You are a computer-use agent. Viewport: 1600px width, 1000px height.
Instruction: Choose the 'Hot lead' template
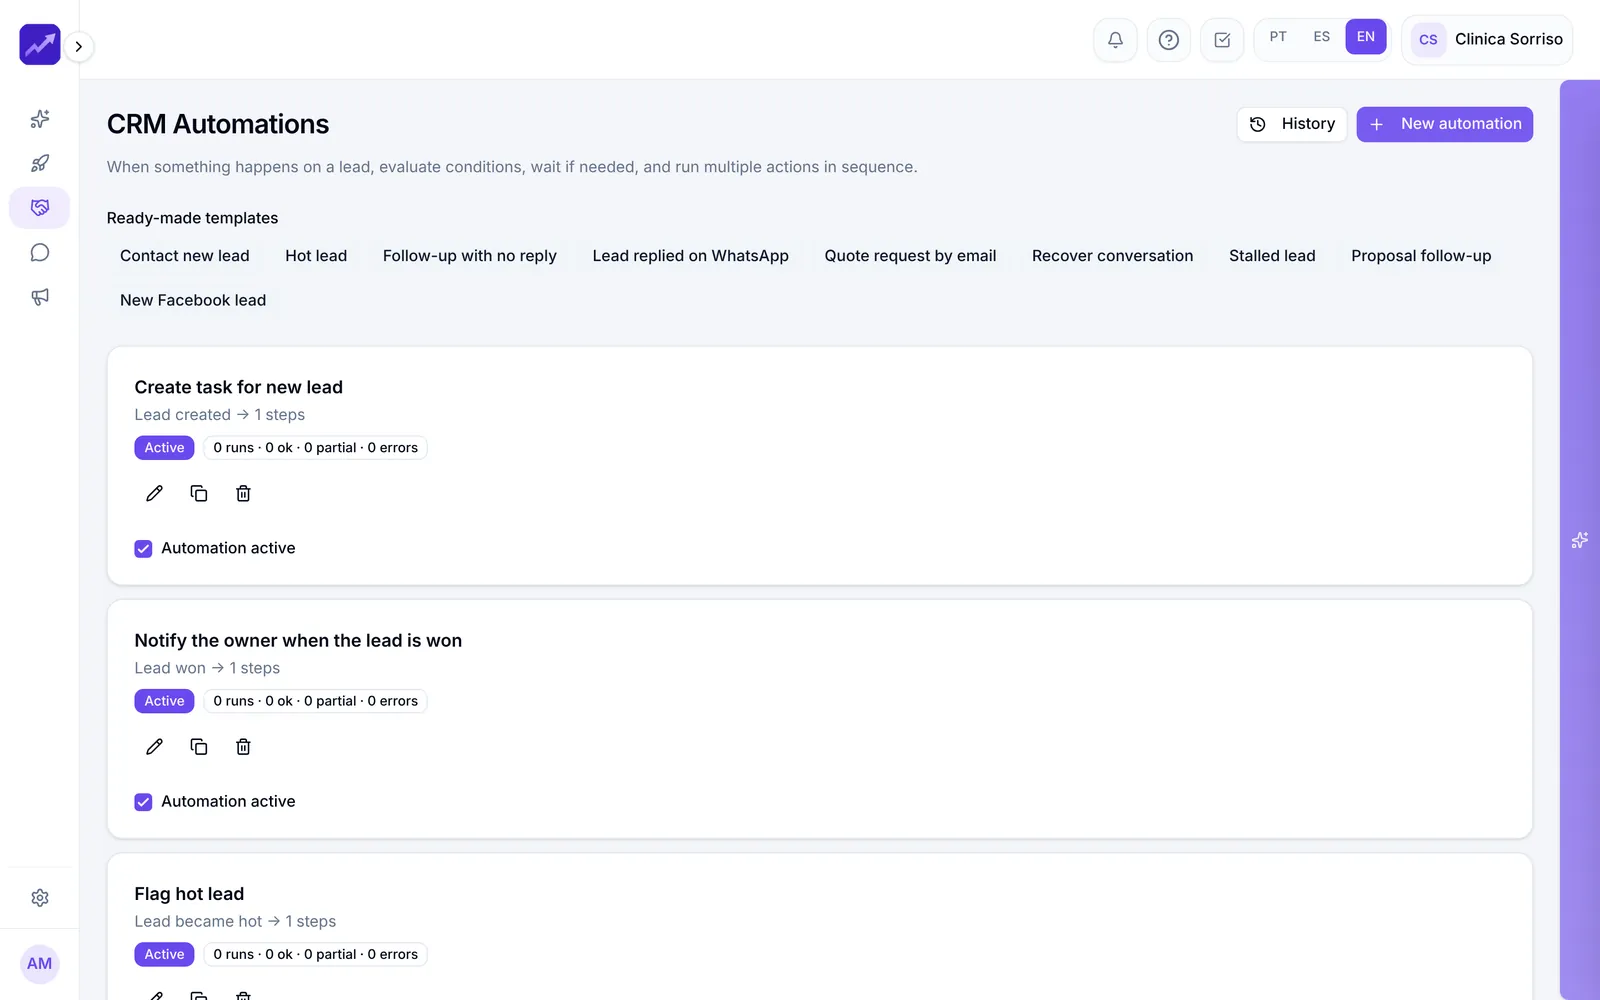tap(316, 256)
